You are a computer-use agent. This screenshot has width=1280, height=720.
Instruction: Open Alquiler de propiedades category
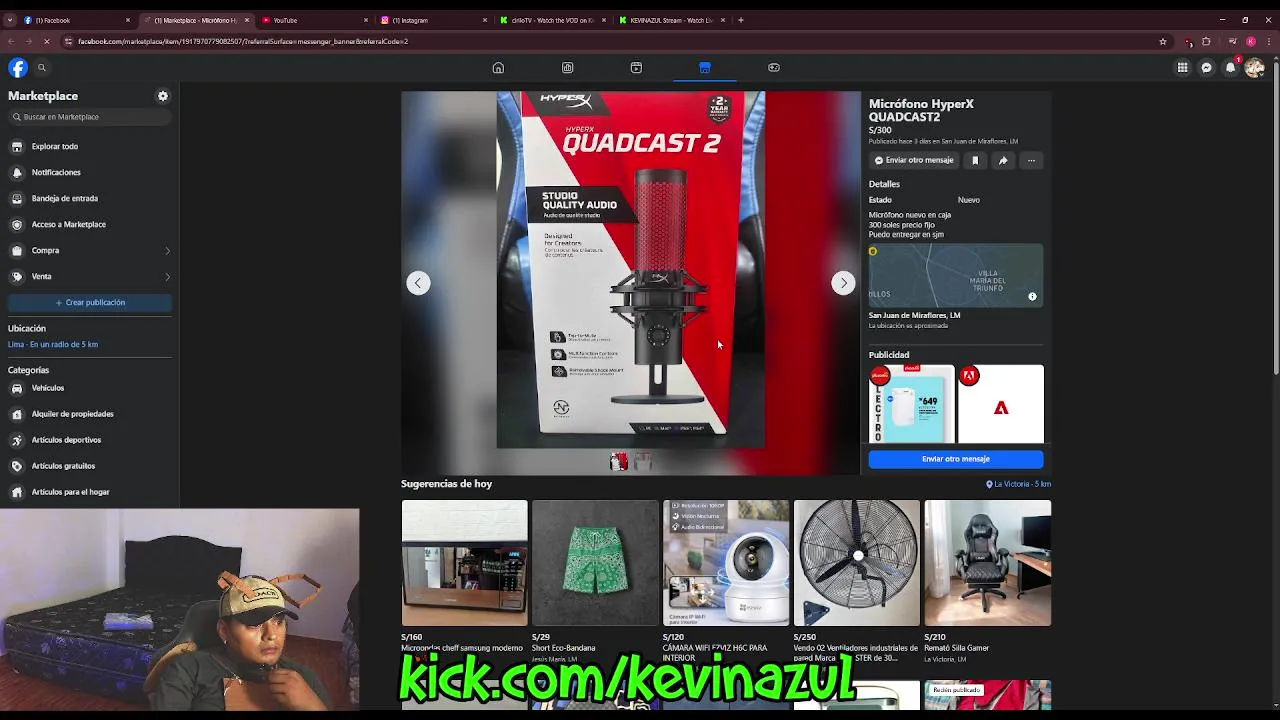[90, 414]
